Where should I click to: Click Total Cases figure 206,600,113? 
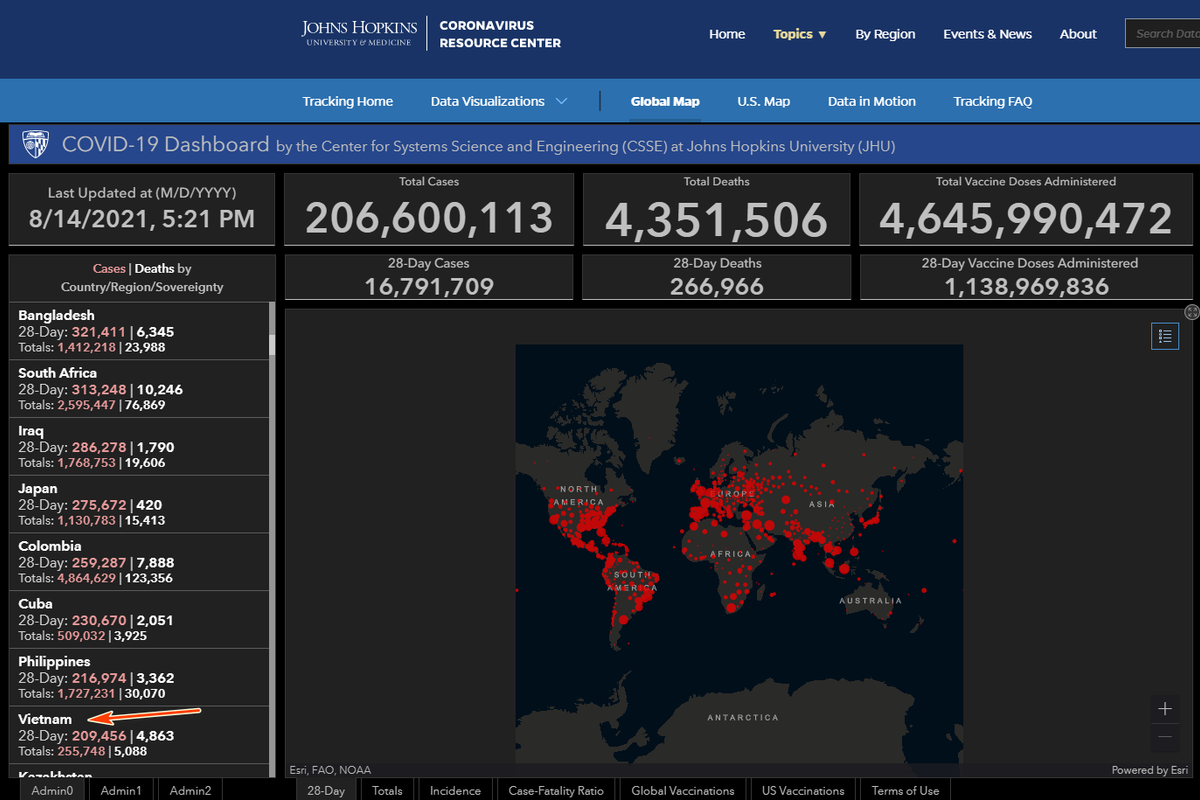point(429,219)
